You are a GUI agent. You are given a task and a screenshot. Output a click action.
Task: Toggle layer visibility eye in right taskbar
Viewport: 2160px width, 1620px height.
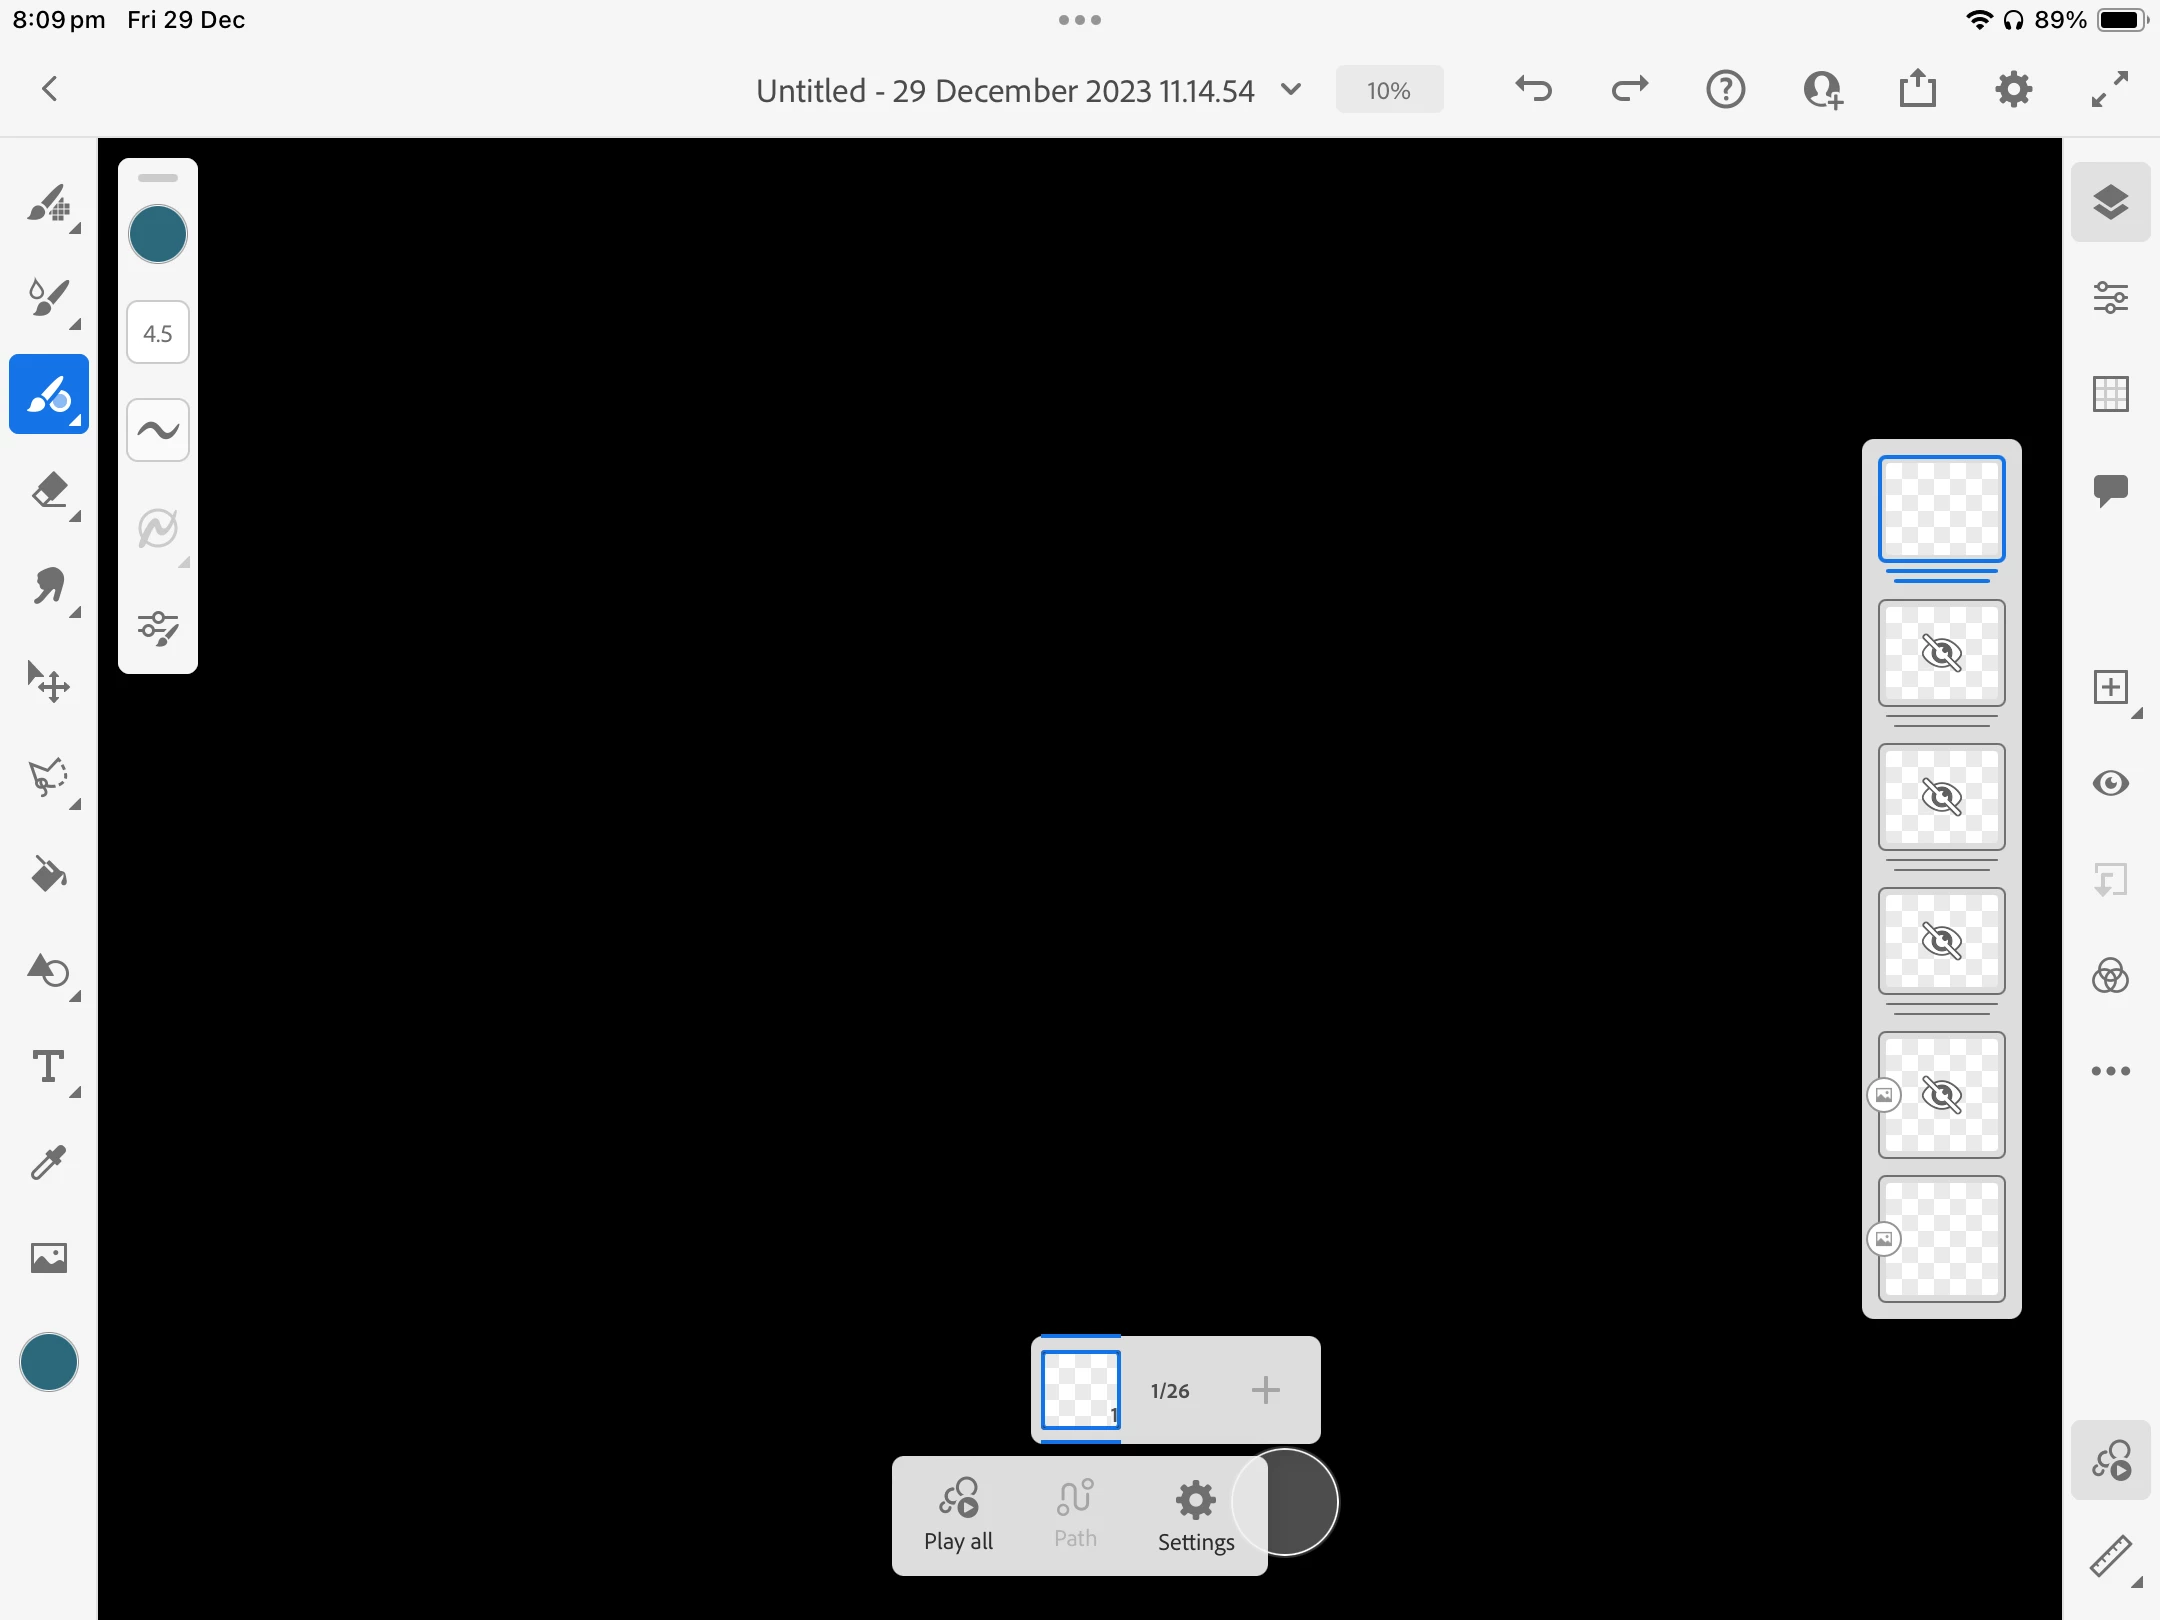(x=2110, y=783)
